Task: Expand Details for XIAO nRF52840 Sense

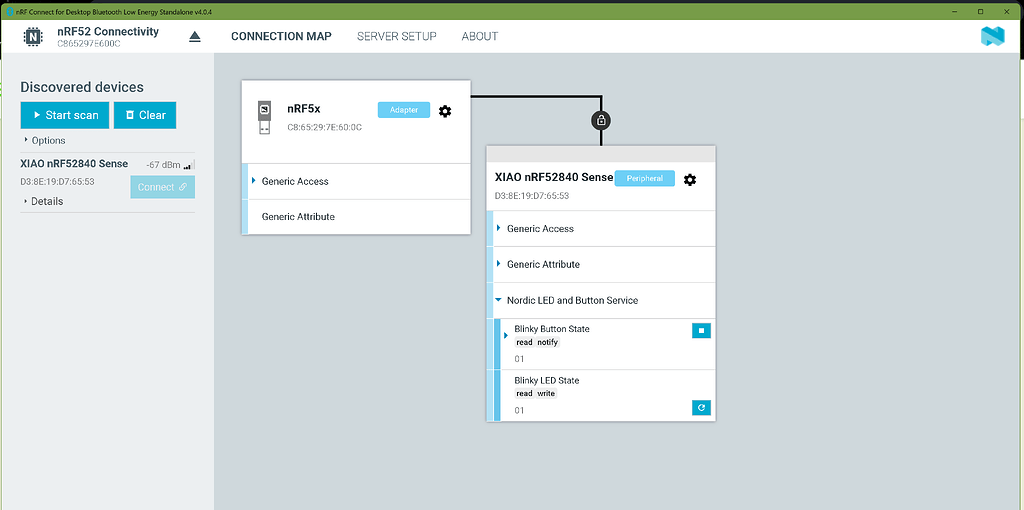Action: click(42, 201)
